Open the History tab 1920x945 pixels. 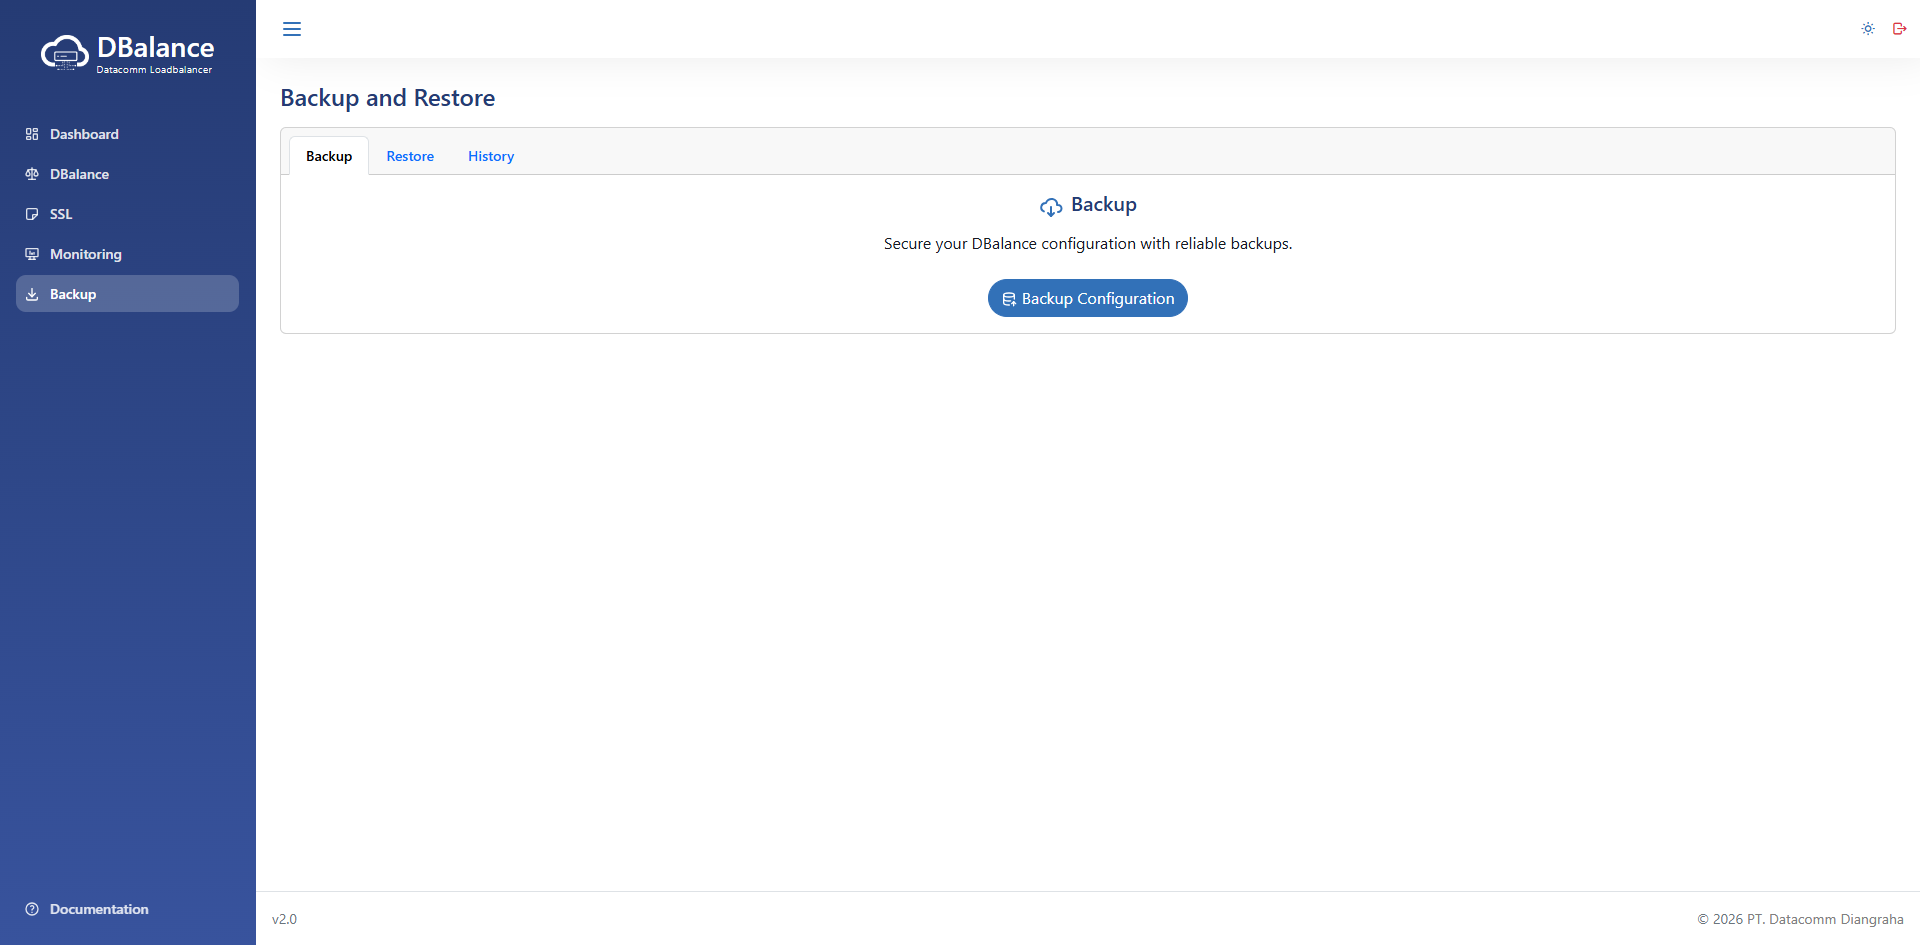pyautogui.click(x=491, y=156)
